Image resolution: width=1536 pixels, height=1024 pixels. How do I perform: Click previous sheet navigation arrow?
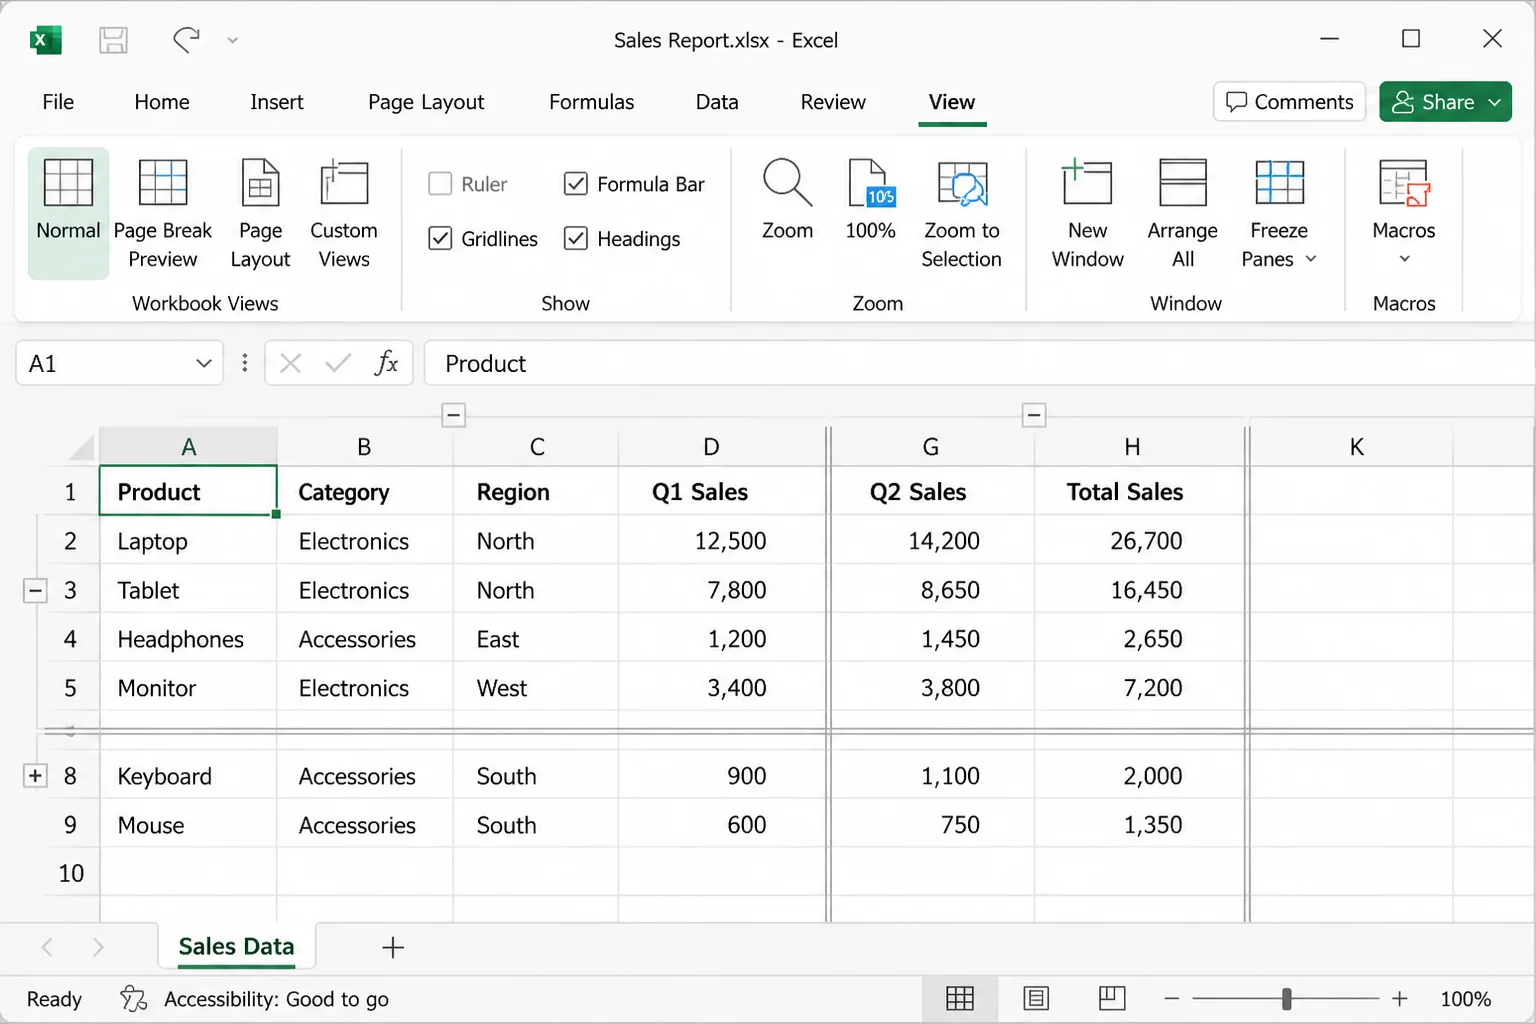click(x=47, y=947)
